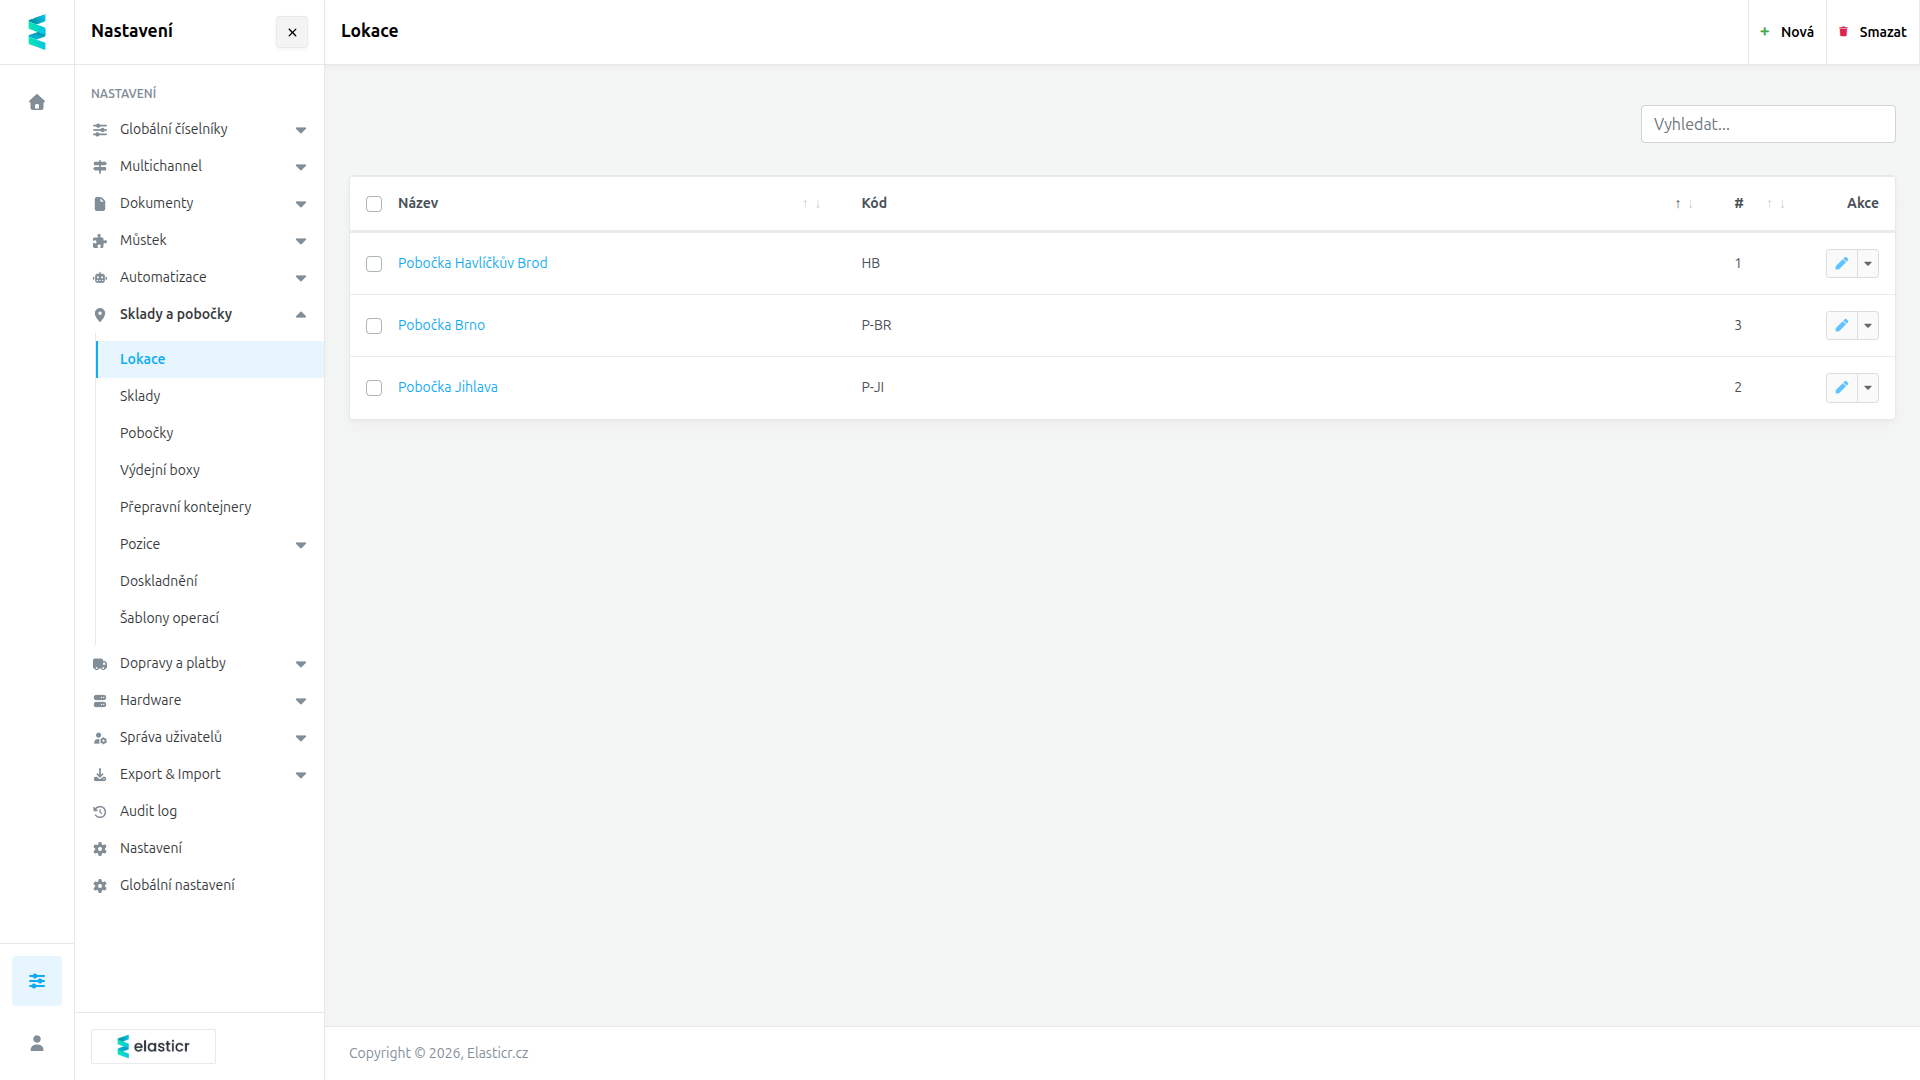Check the Pobočka Jihlava row checkbox
Viewport: 1920px width, 1080px height.
[374, 388]
